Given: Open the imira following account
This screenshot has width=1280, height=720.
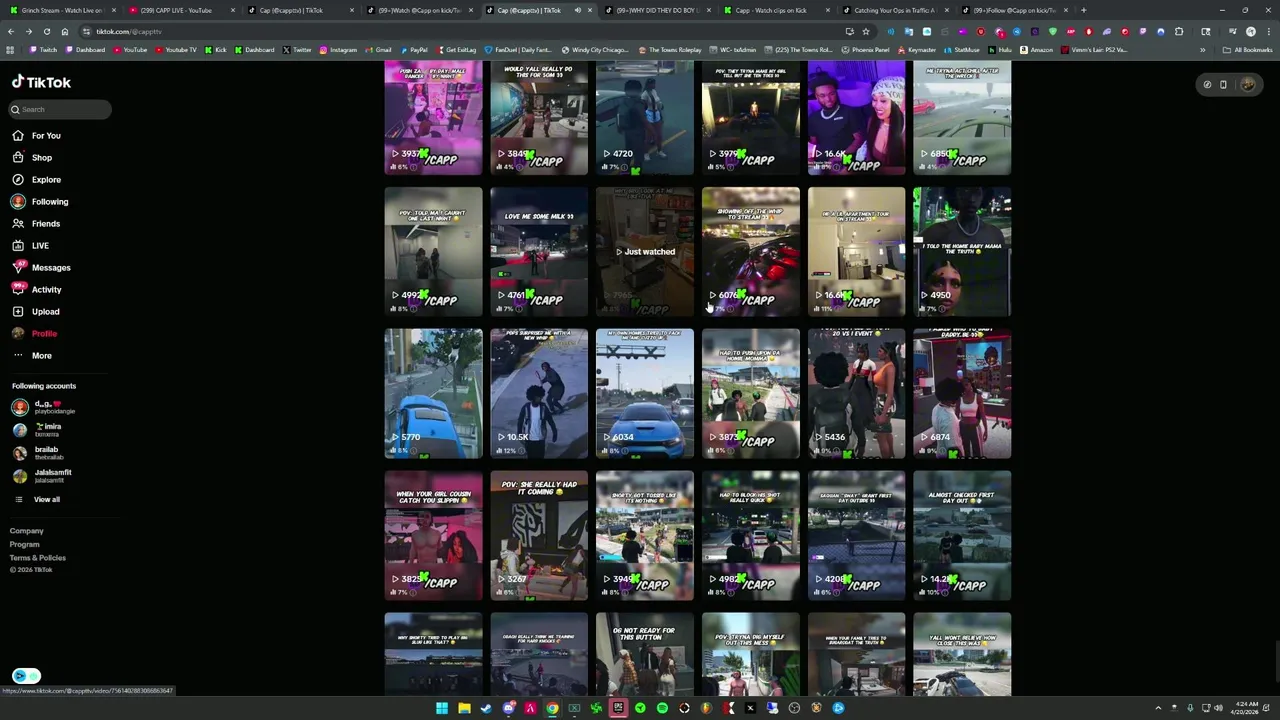Looking at the screenshot, I should click(37, 430).
